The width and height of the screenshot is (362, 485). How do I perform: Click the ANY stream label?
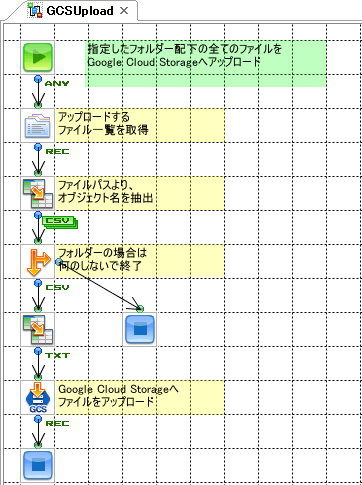tap(57, 84)
